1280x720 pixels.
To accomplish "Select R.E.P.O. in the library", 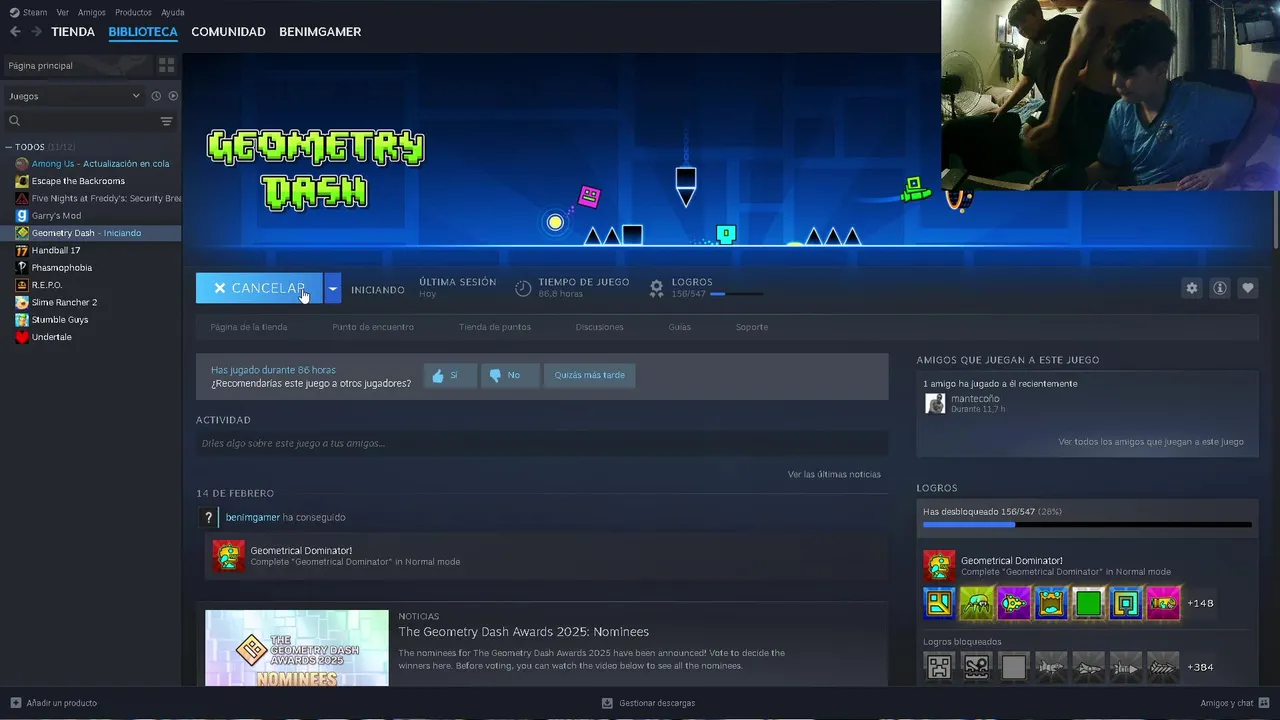I will 91,285.
